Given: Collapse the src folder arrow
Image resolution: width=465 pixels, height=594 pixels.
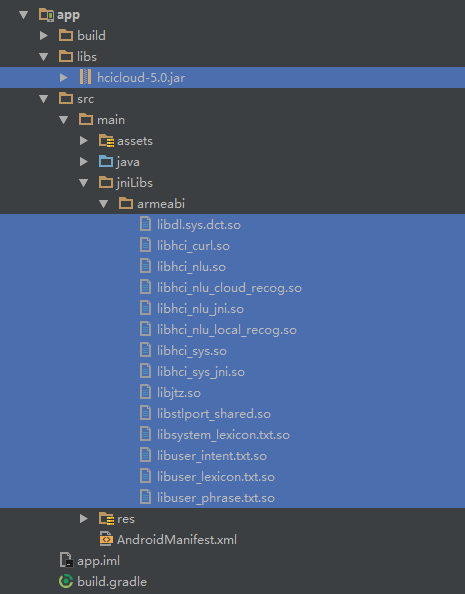Looking at the screenshot, I should pos(44,99).
